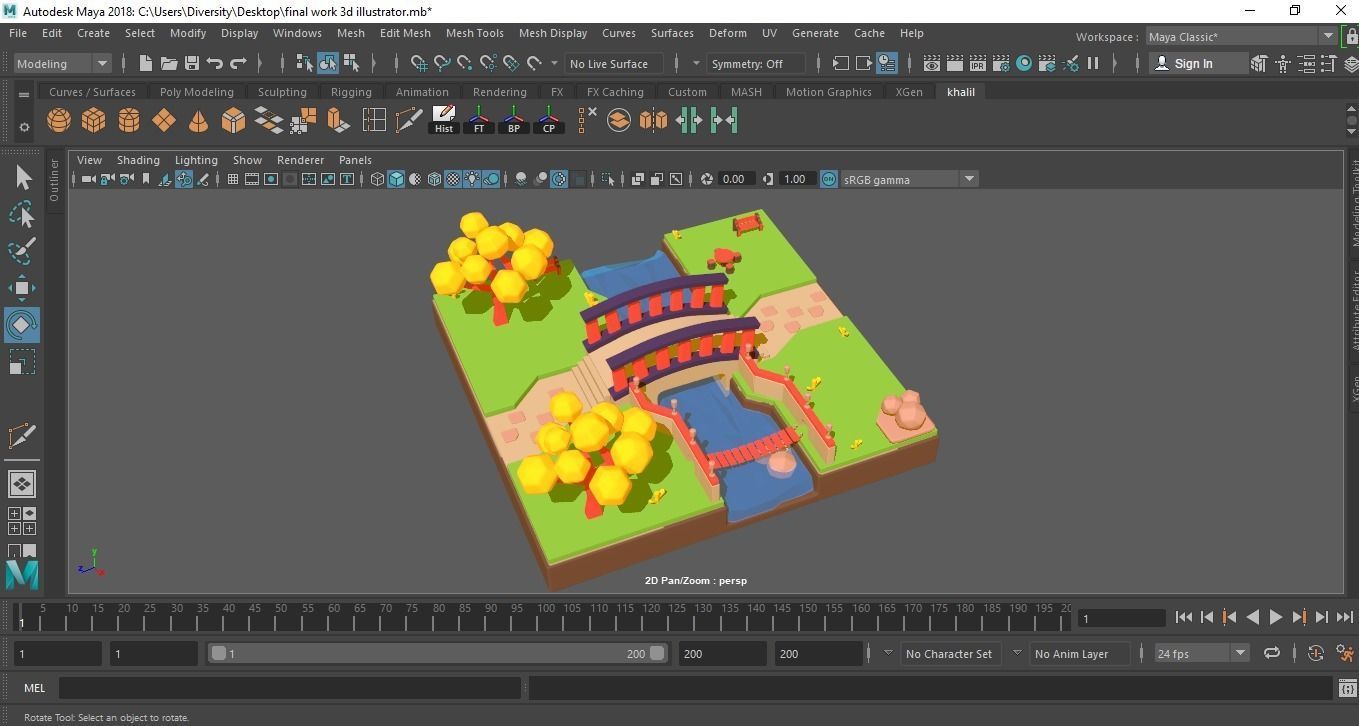Create a polygon cylinder from the shelf
This screenshot has width=1359, height=726.
click(129, 121)
